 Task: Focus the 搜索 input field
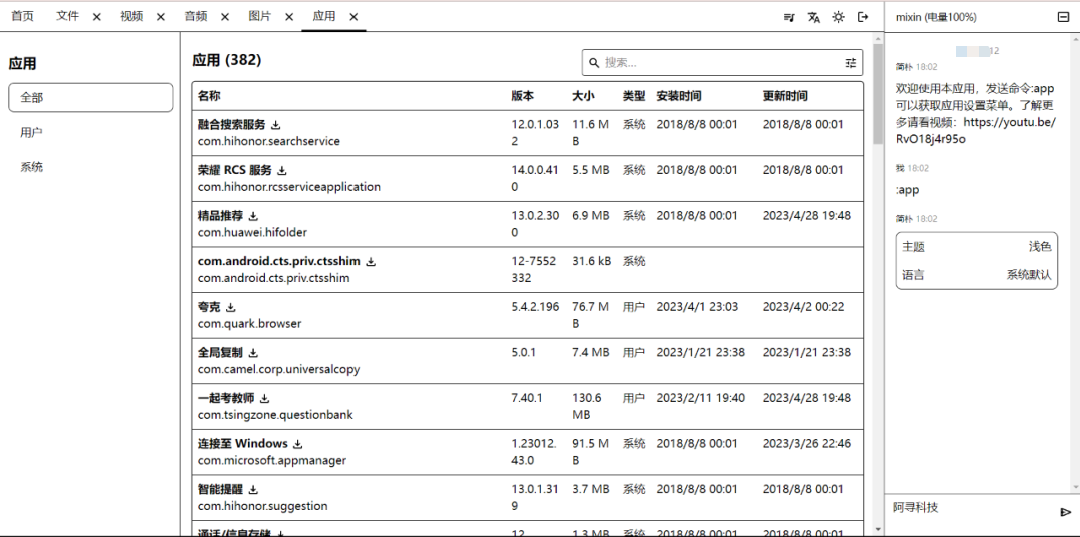click(723, 63)
